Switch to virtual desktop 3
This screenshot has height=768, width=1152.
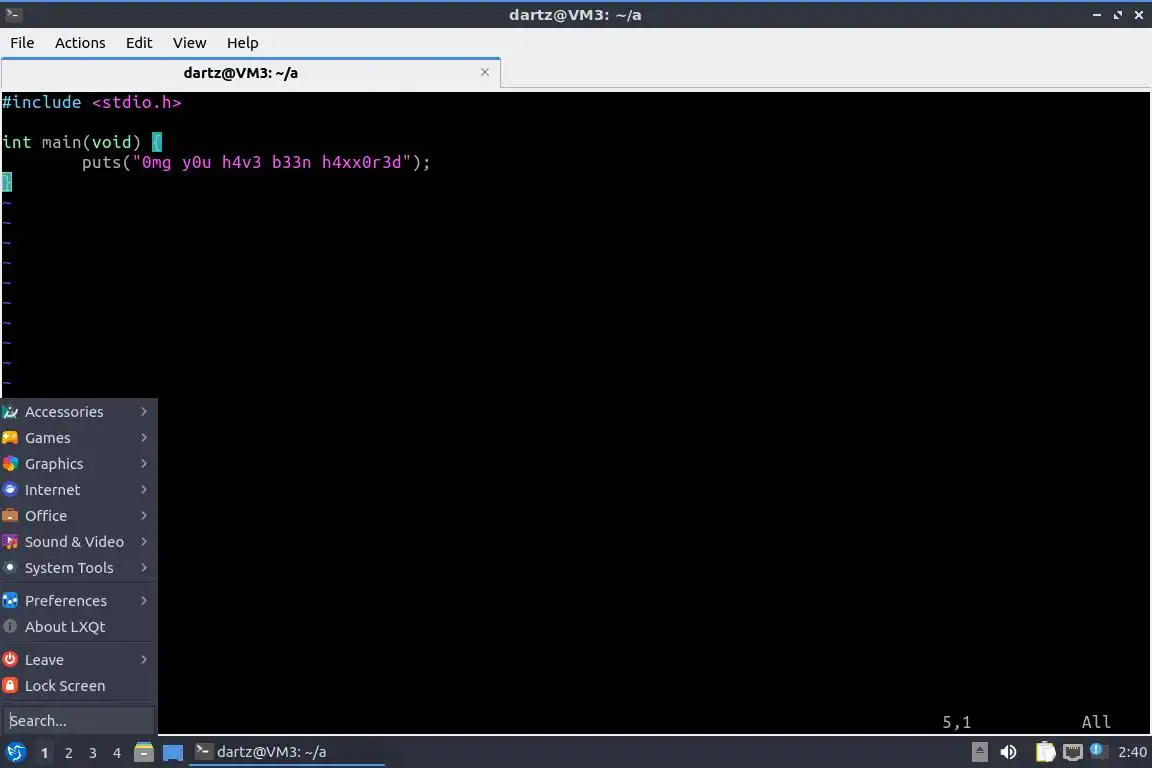pyautogui.click(x=93, y=753)
